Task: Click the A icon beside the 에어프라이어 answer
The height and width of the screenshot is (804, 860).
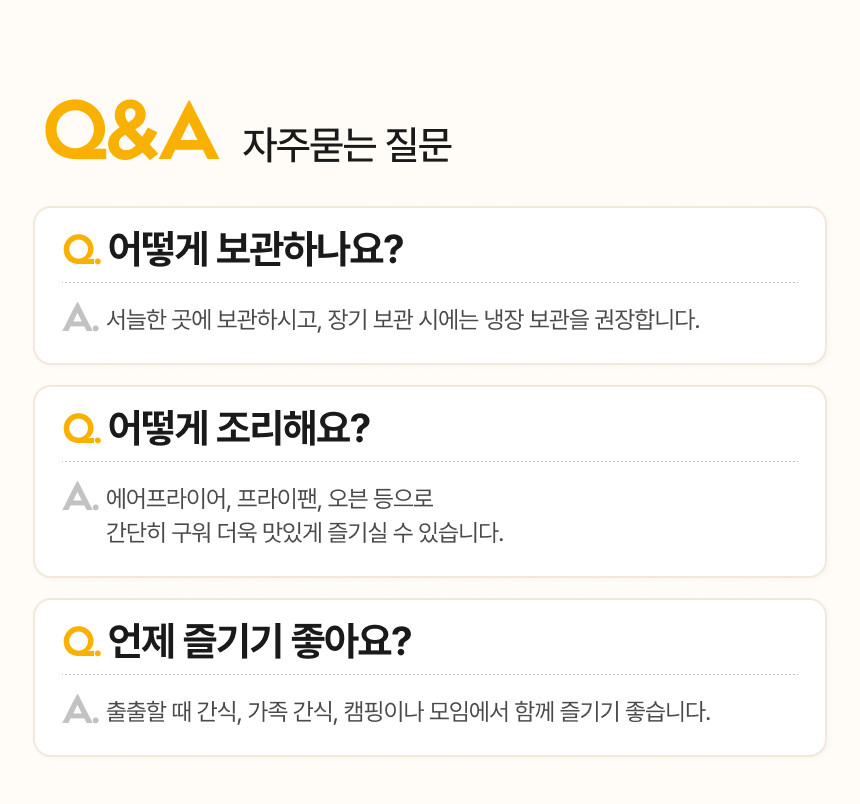Action: coord(79,497)
